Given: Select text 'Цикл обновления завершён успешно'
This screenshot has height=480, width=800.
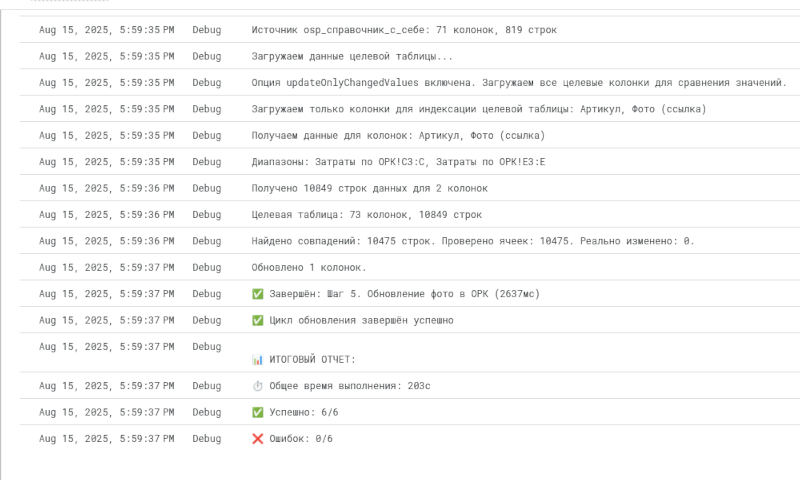Looking at the screenshot, I should tap(361, 320).
